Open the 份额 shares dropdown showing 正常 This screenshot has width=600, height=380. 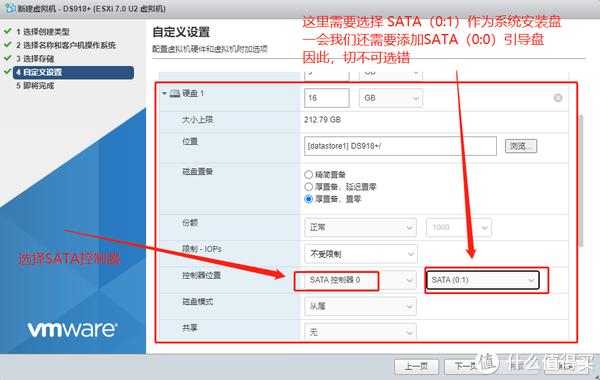(x=360, y=227)
